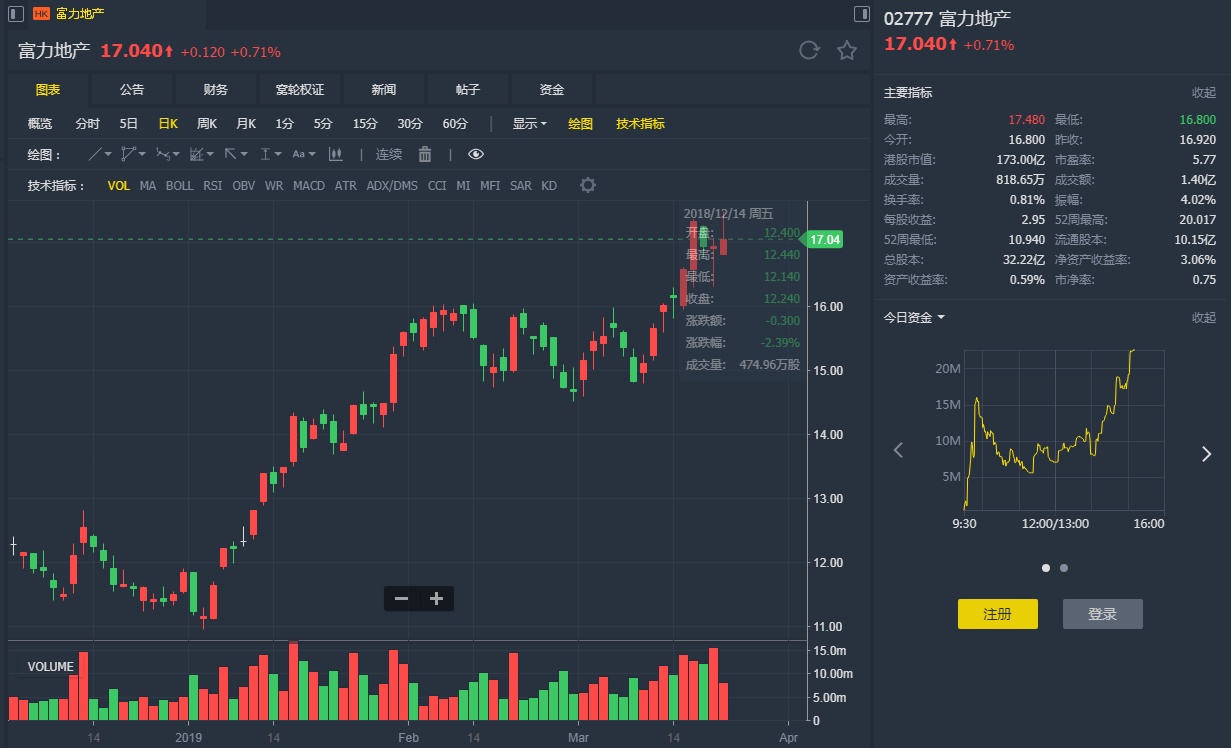Click the yellow 注册 button
The height and width of the screenshot is (748, 1231).
(997, 614)
